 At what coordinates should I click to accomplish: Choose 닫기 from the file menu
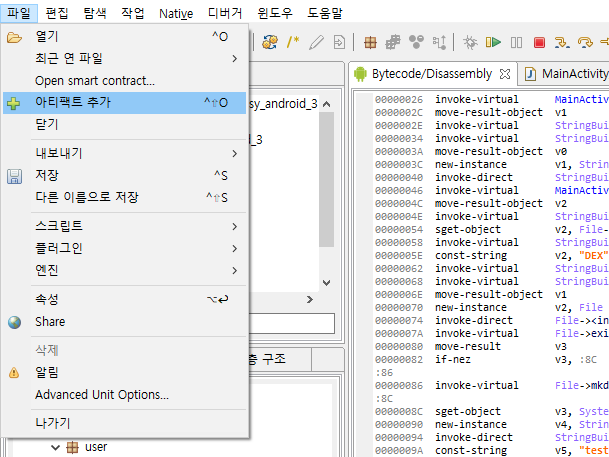pos(124,124)
